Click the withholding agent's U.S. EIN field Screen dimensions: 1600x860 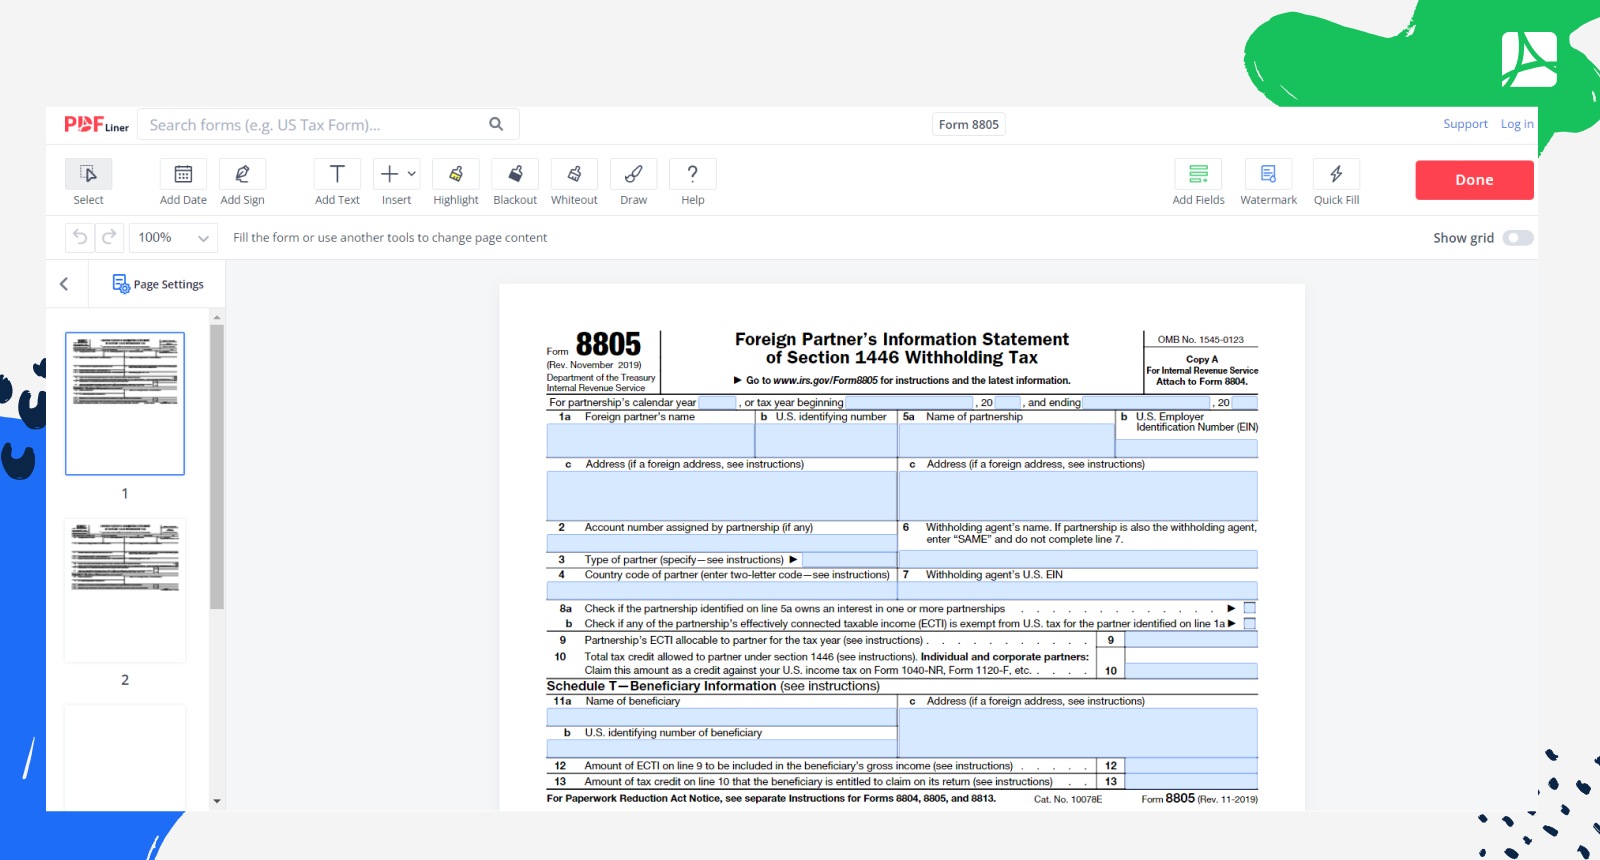pyautogui.click(x=1078, y=591)
